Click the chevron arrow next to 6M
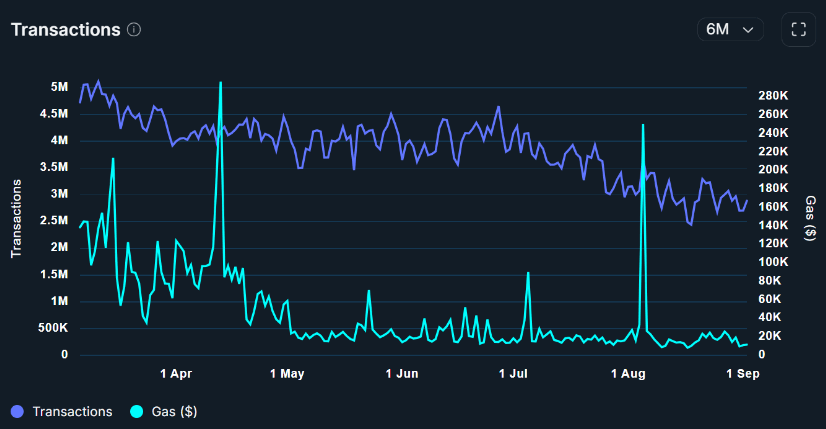The image size is (826, 429). coord(748,30)
